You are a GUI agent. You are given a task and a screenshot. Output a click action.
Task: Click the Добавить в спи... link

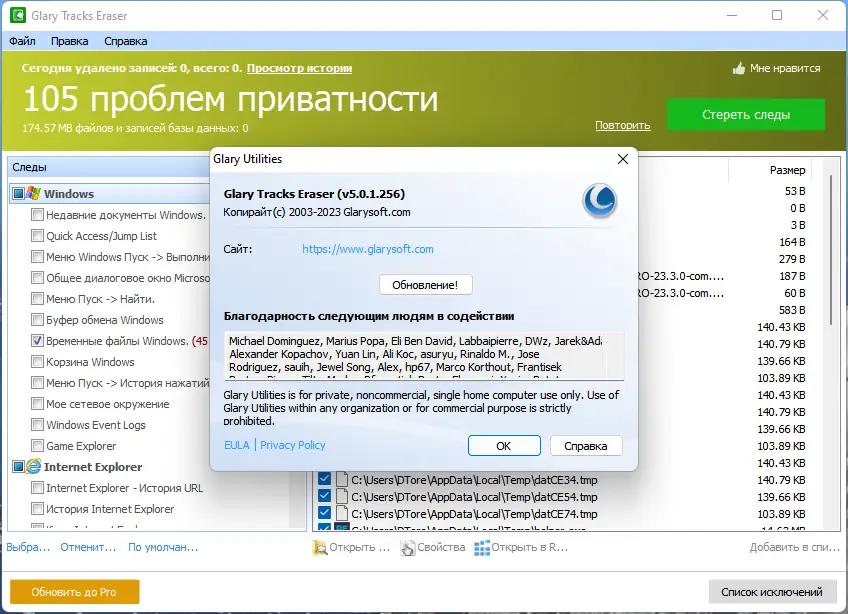click(794, 547)
